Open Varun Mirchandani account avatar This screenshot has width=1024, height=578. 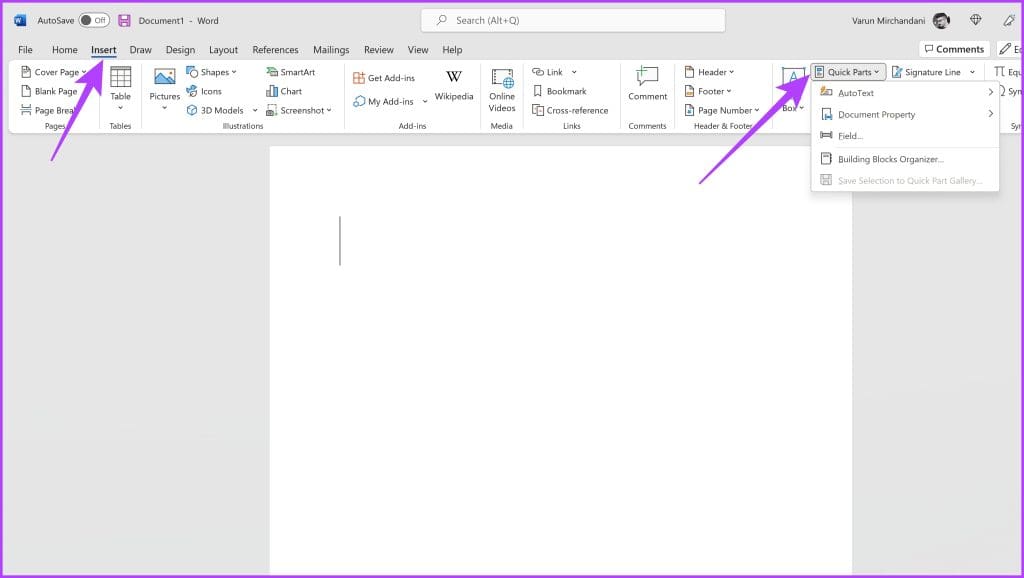(x=941, y=20)
